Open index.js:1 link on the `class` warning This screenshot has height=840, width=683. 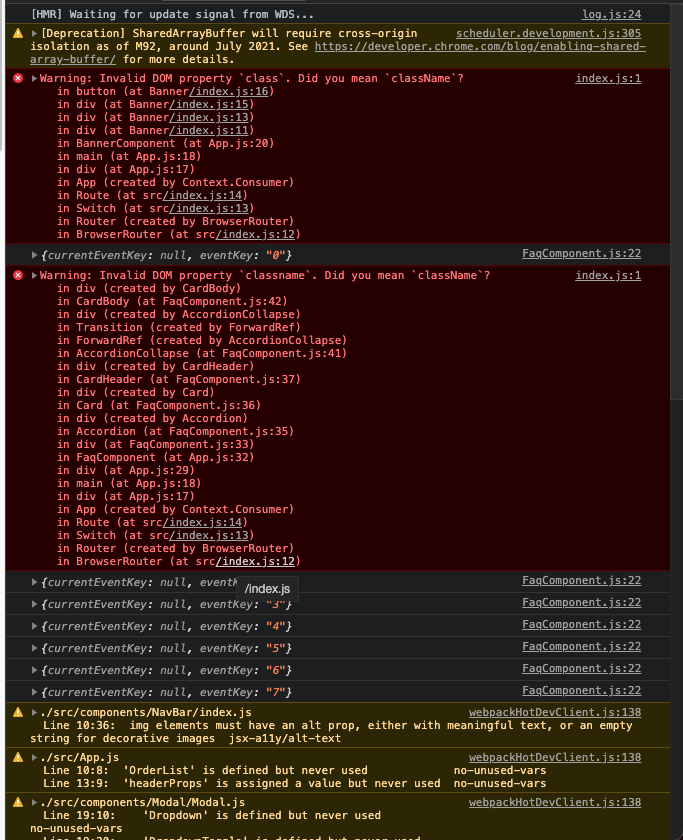pos(608,78)
